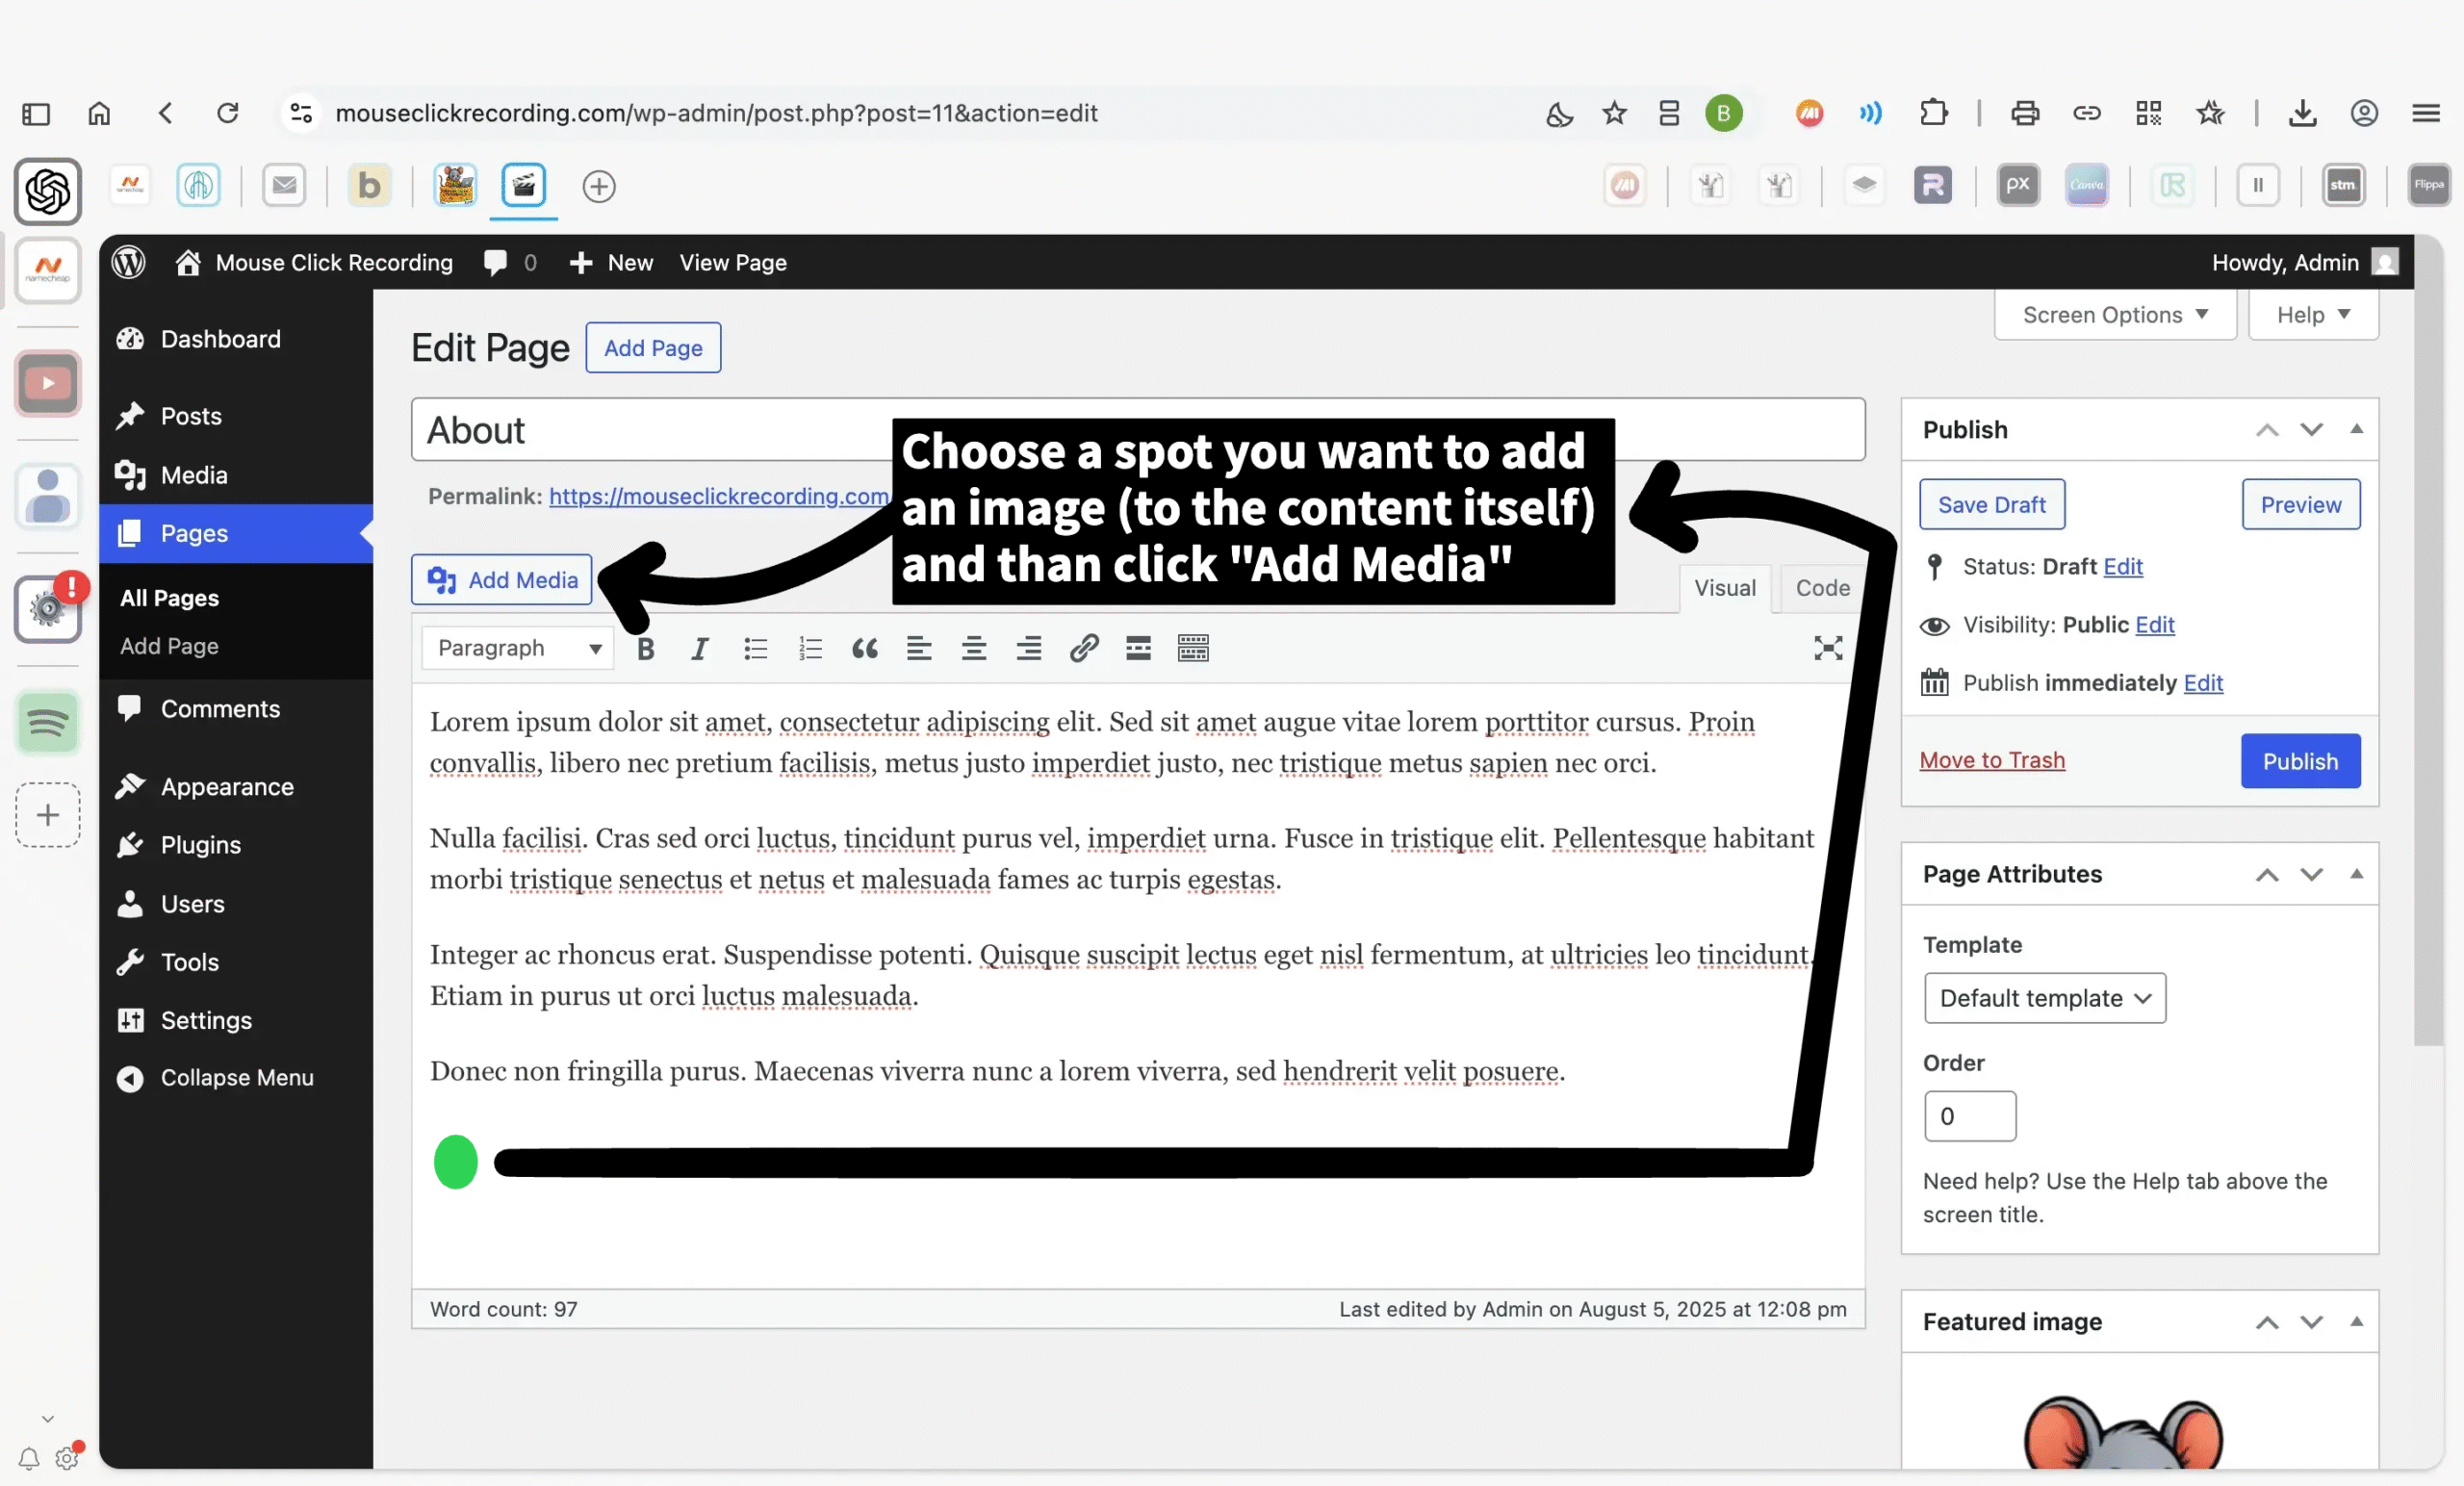This screenshot has height=1486, width=2464.
Task: Click the Move to Trash link
Action: pos(1991,760)
